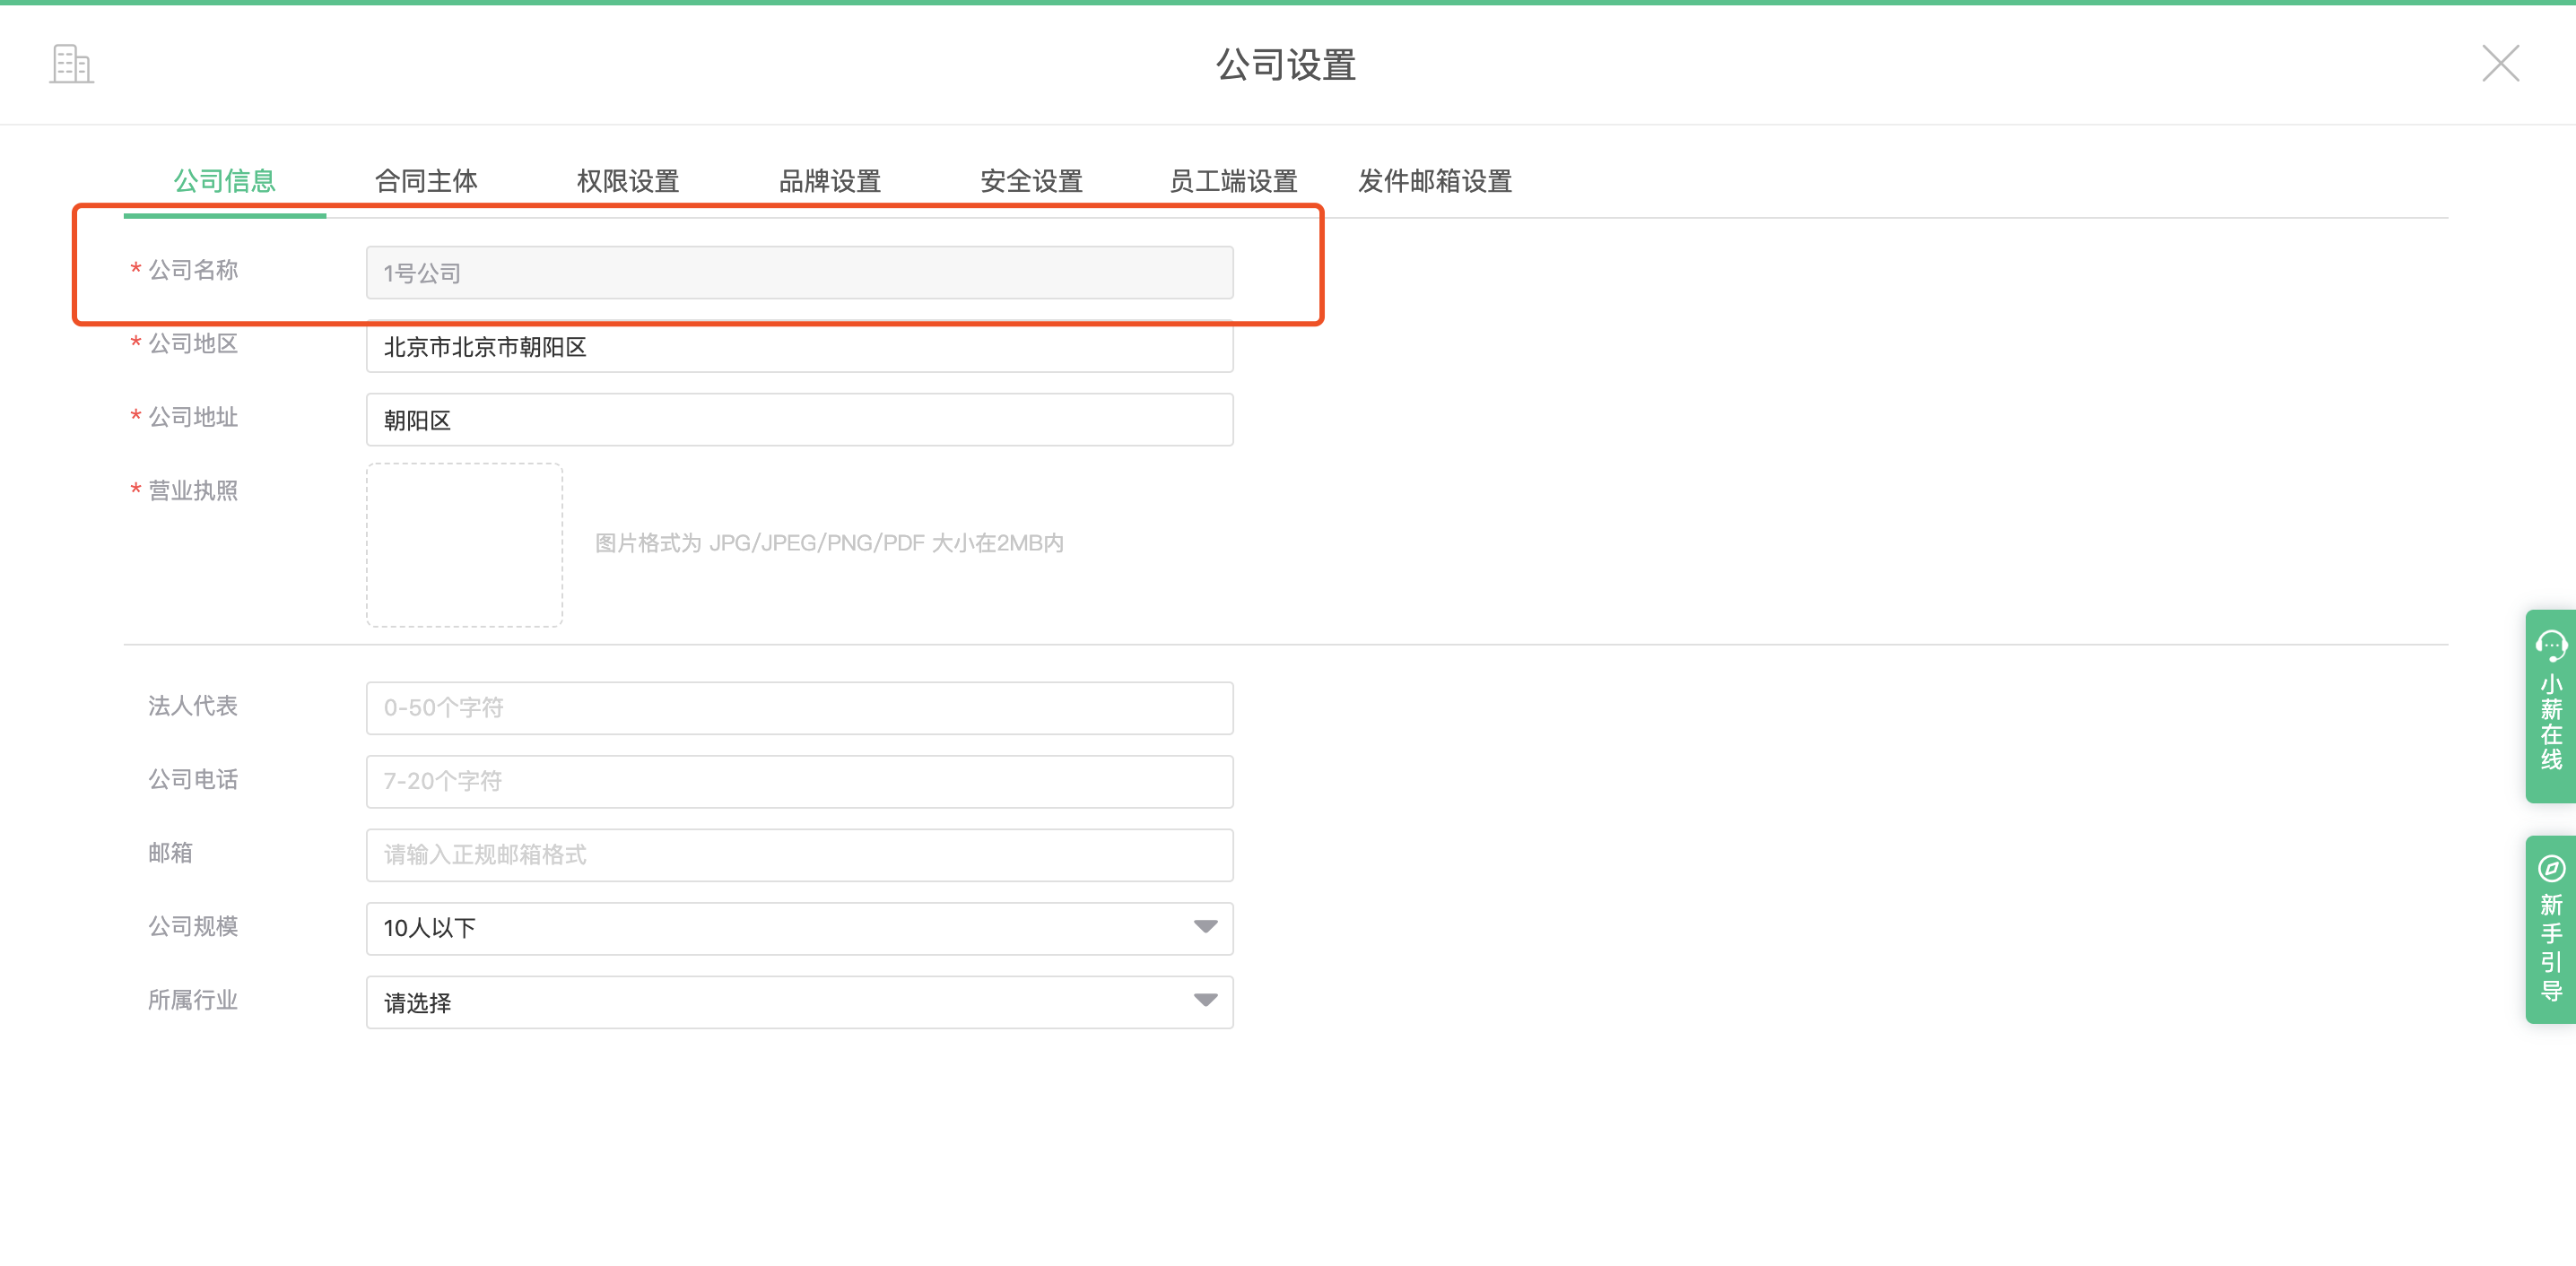Click the 法人代表 label
This screenshot has width=2576, height=1266.
click(193, 706)
